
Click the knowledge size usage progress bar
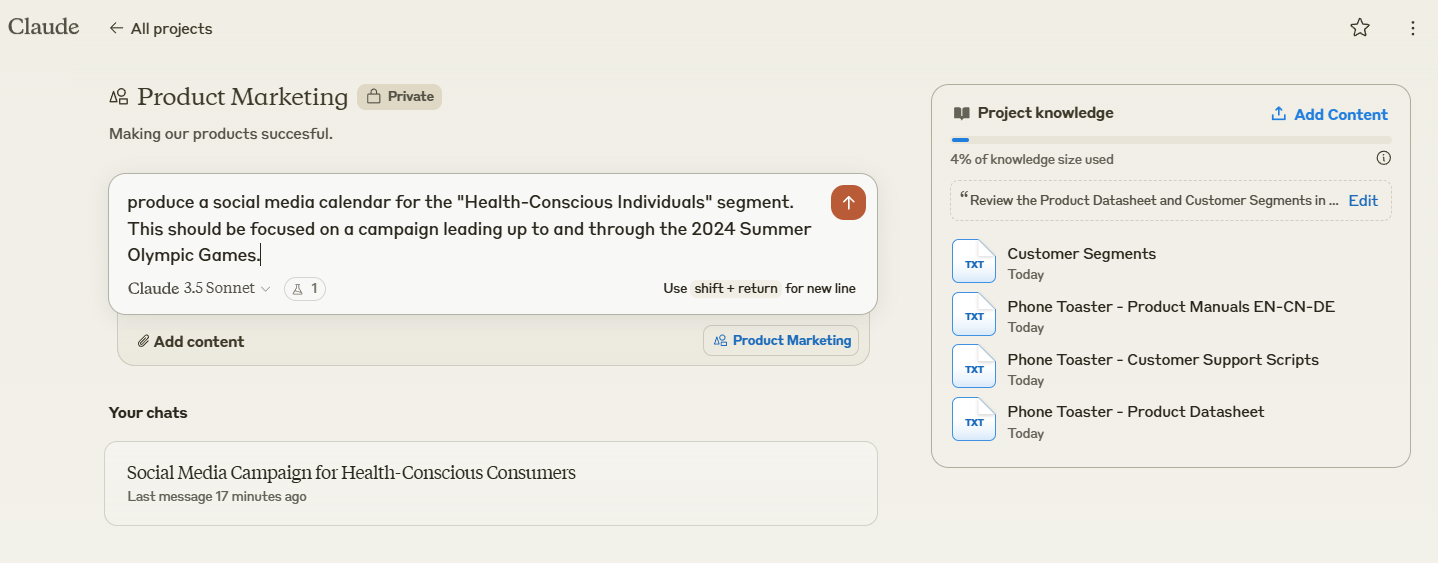click(x=1170, y=140)
